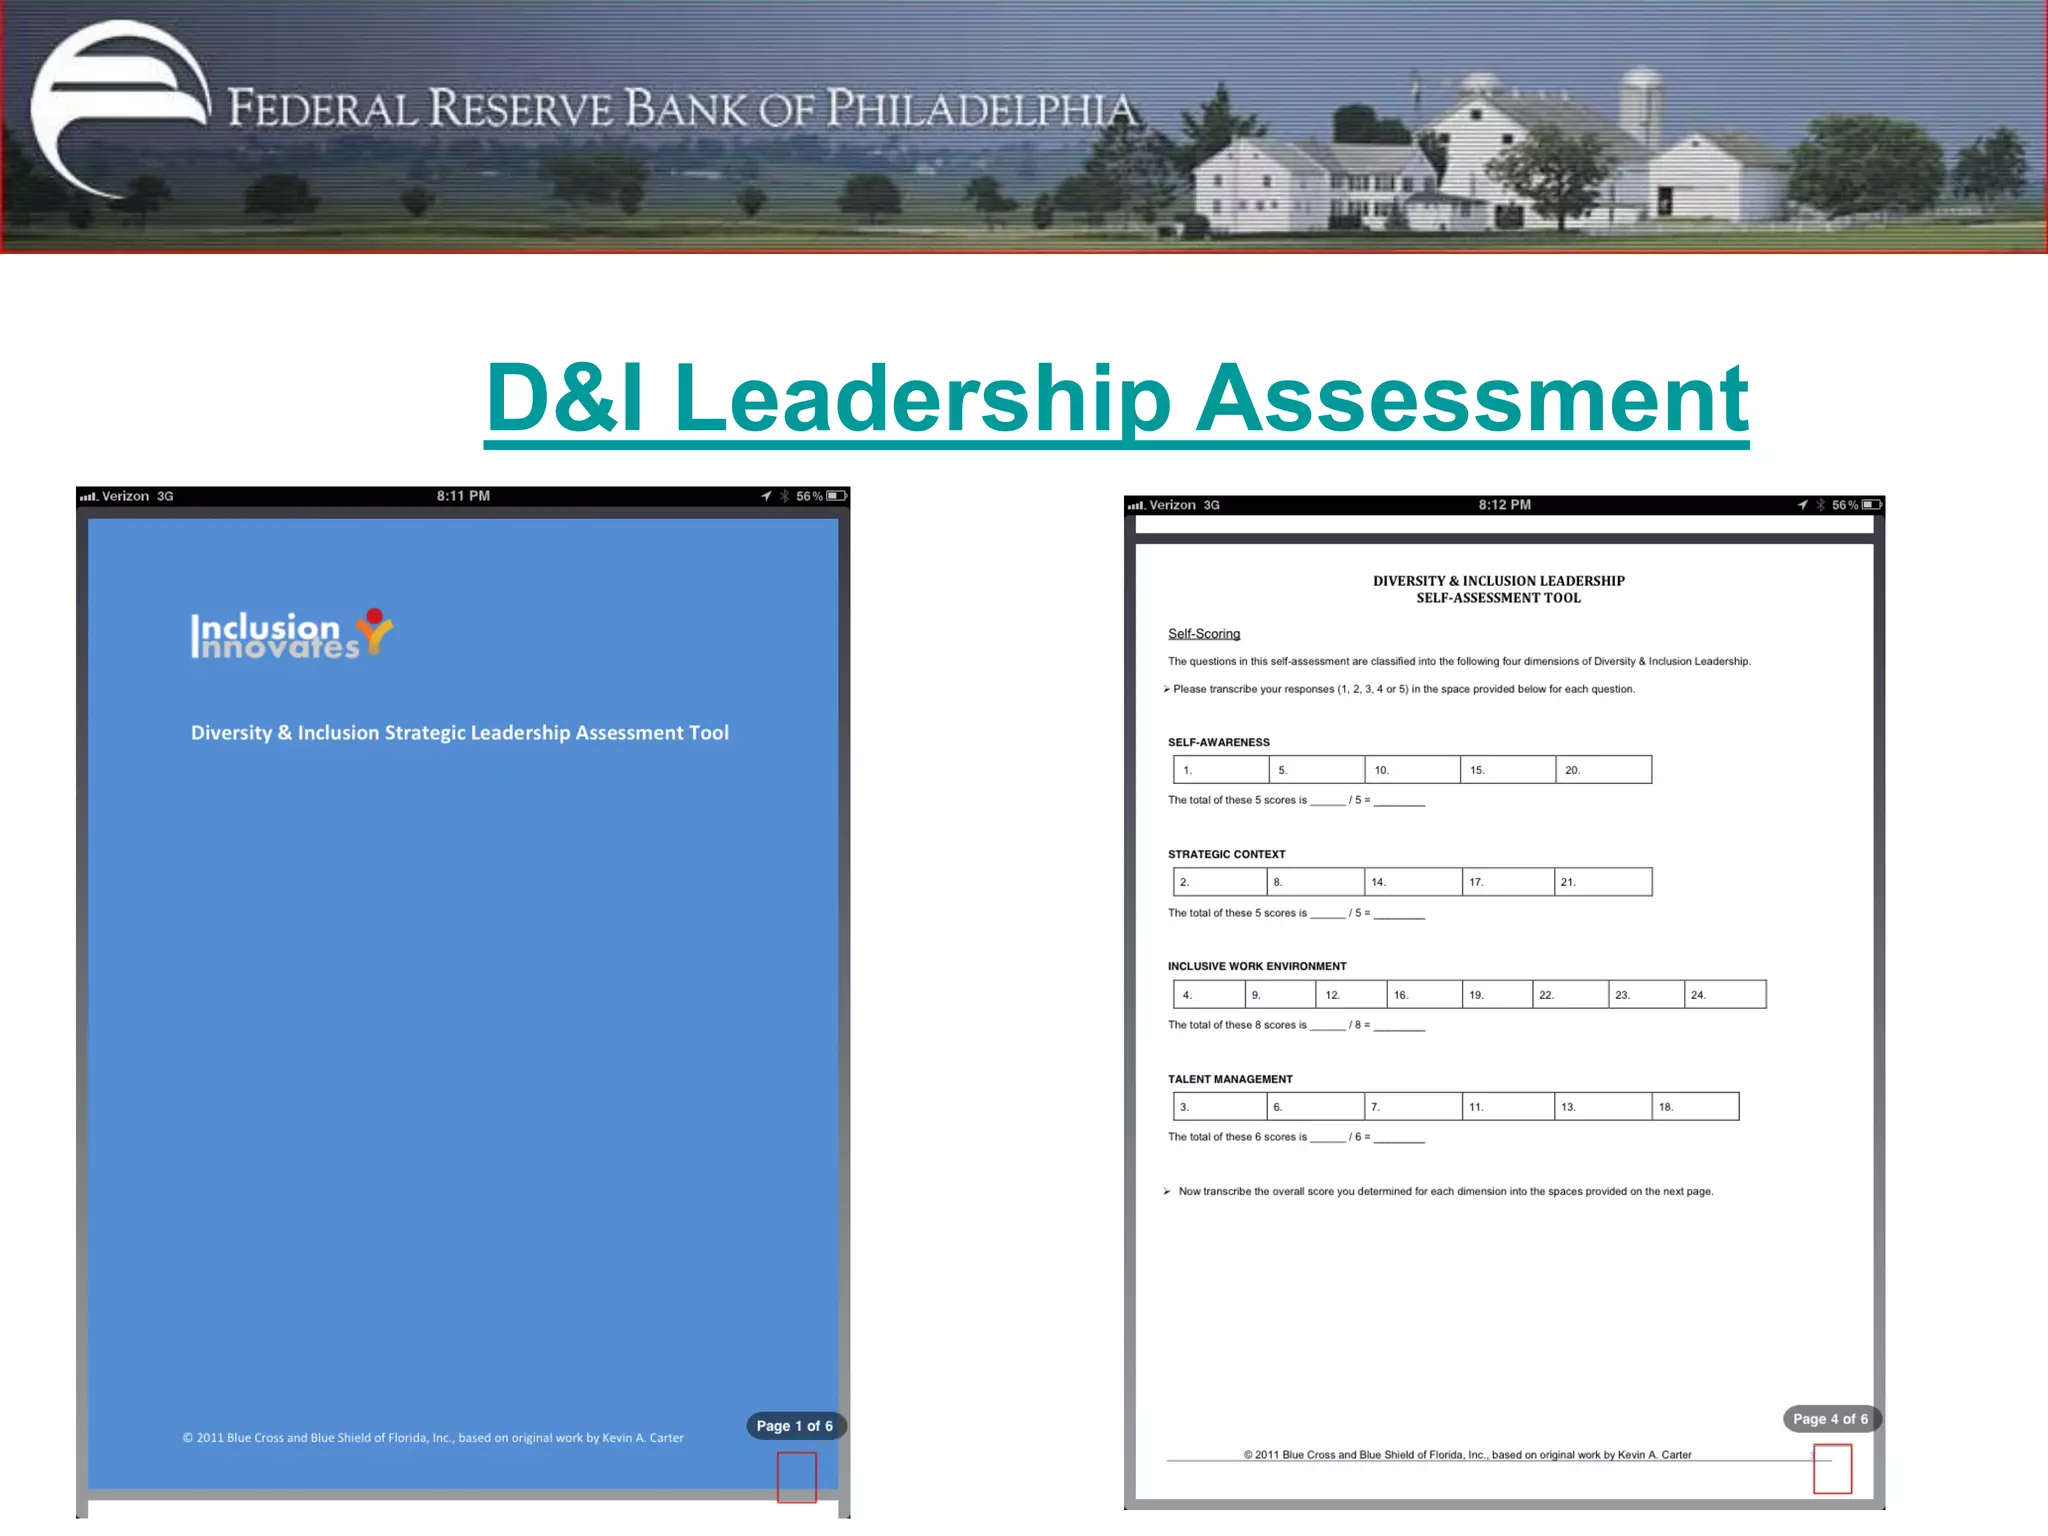This screenshot has width=2048, height=1536.
Task: Click the SELF-AWARENESS section heading
Action: [1219, 742]
